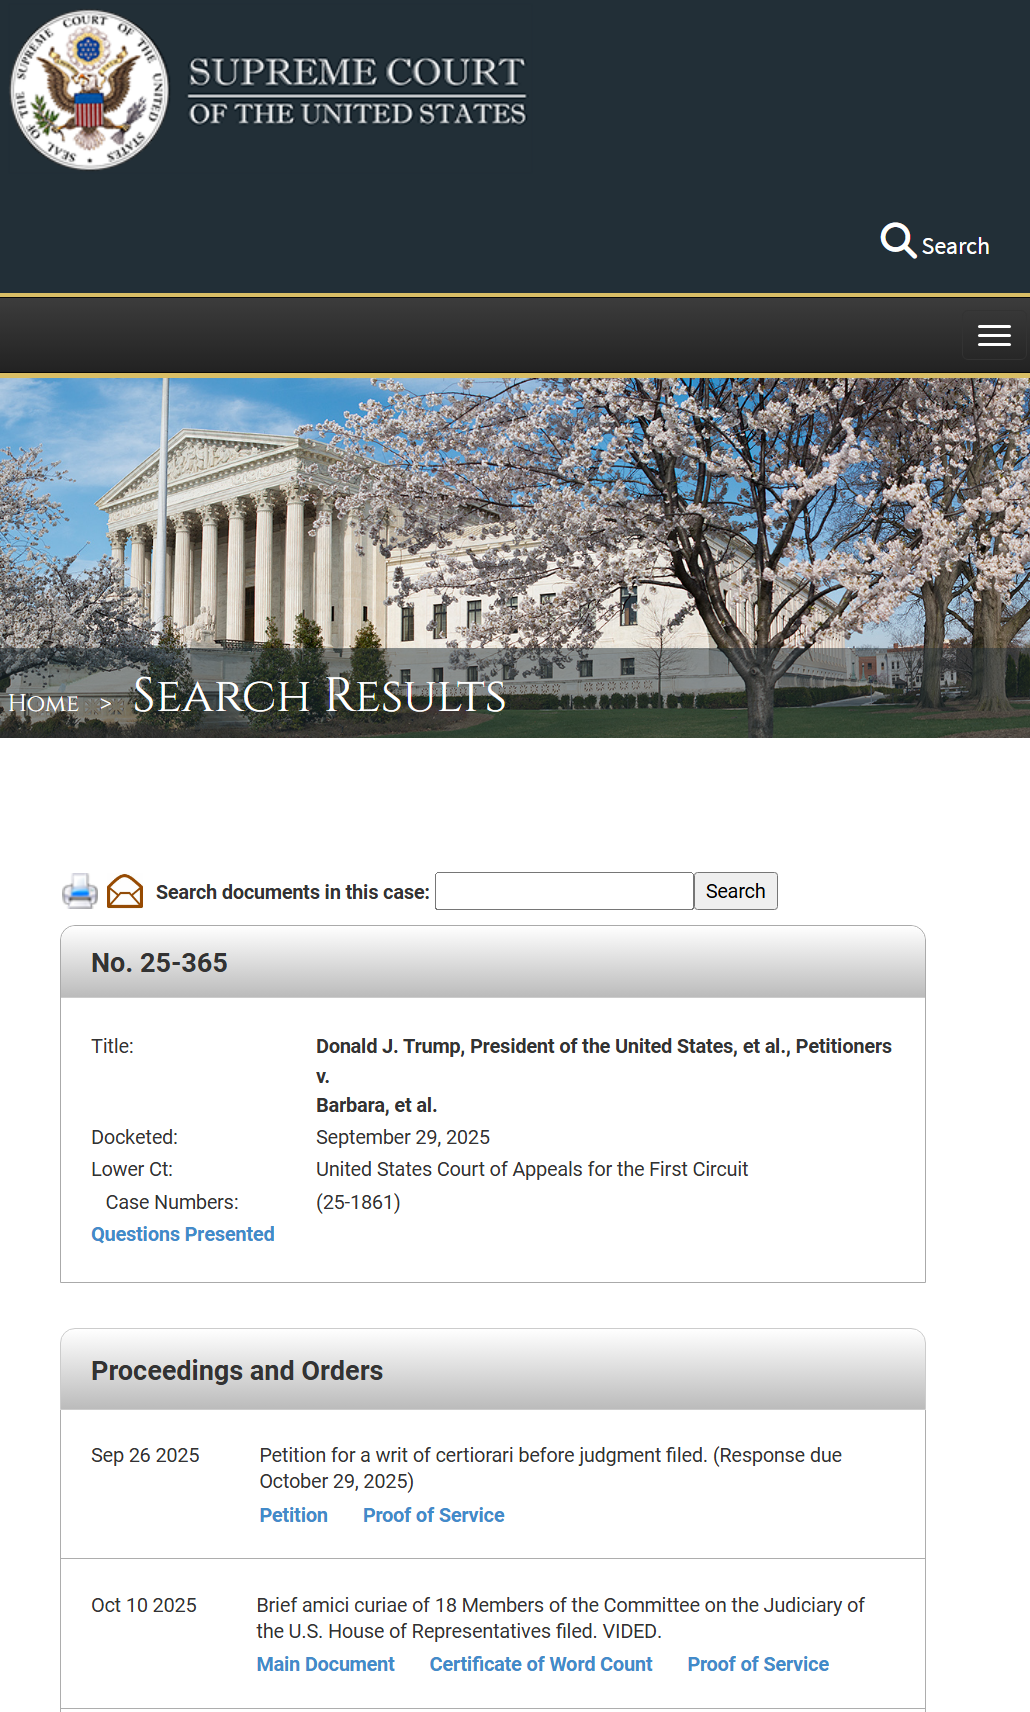The image size is (1030, 1712).
Task: Click the Proceedings and Orders section header
Action: pyautogui.click(x=237, y=1370)
